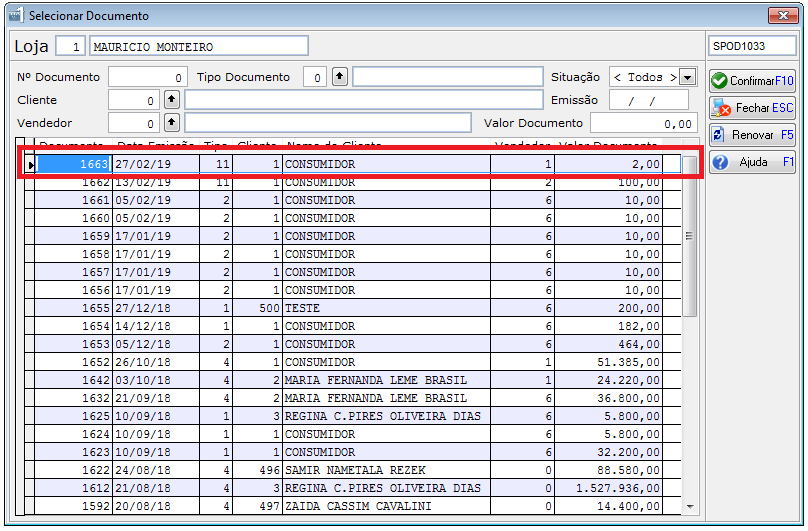The height and width of the screenshot is (531, 808).
Task: Click the Vendedor name field
Action: (328, 123)
